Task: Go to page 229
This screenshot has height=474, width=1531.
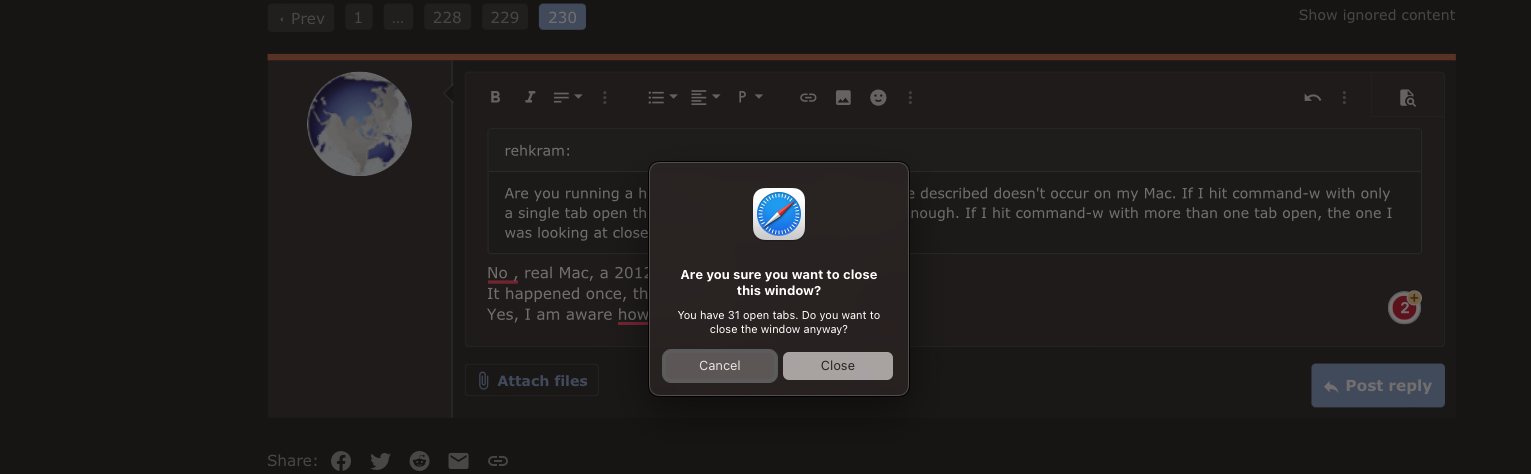Action: tap(505, 17)
